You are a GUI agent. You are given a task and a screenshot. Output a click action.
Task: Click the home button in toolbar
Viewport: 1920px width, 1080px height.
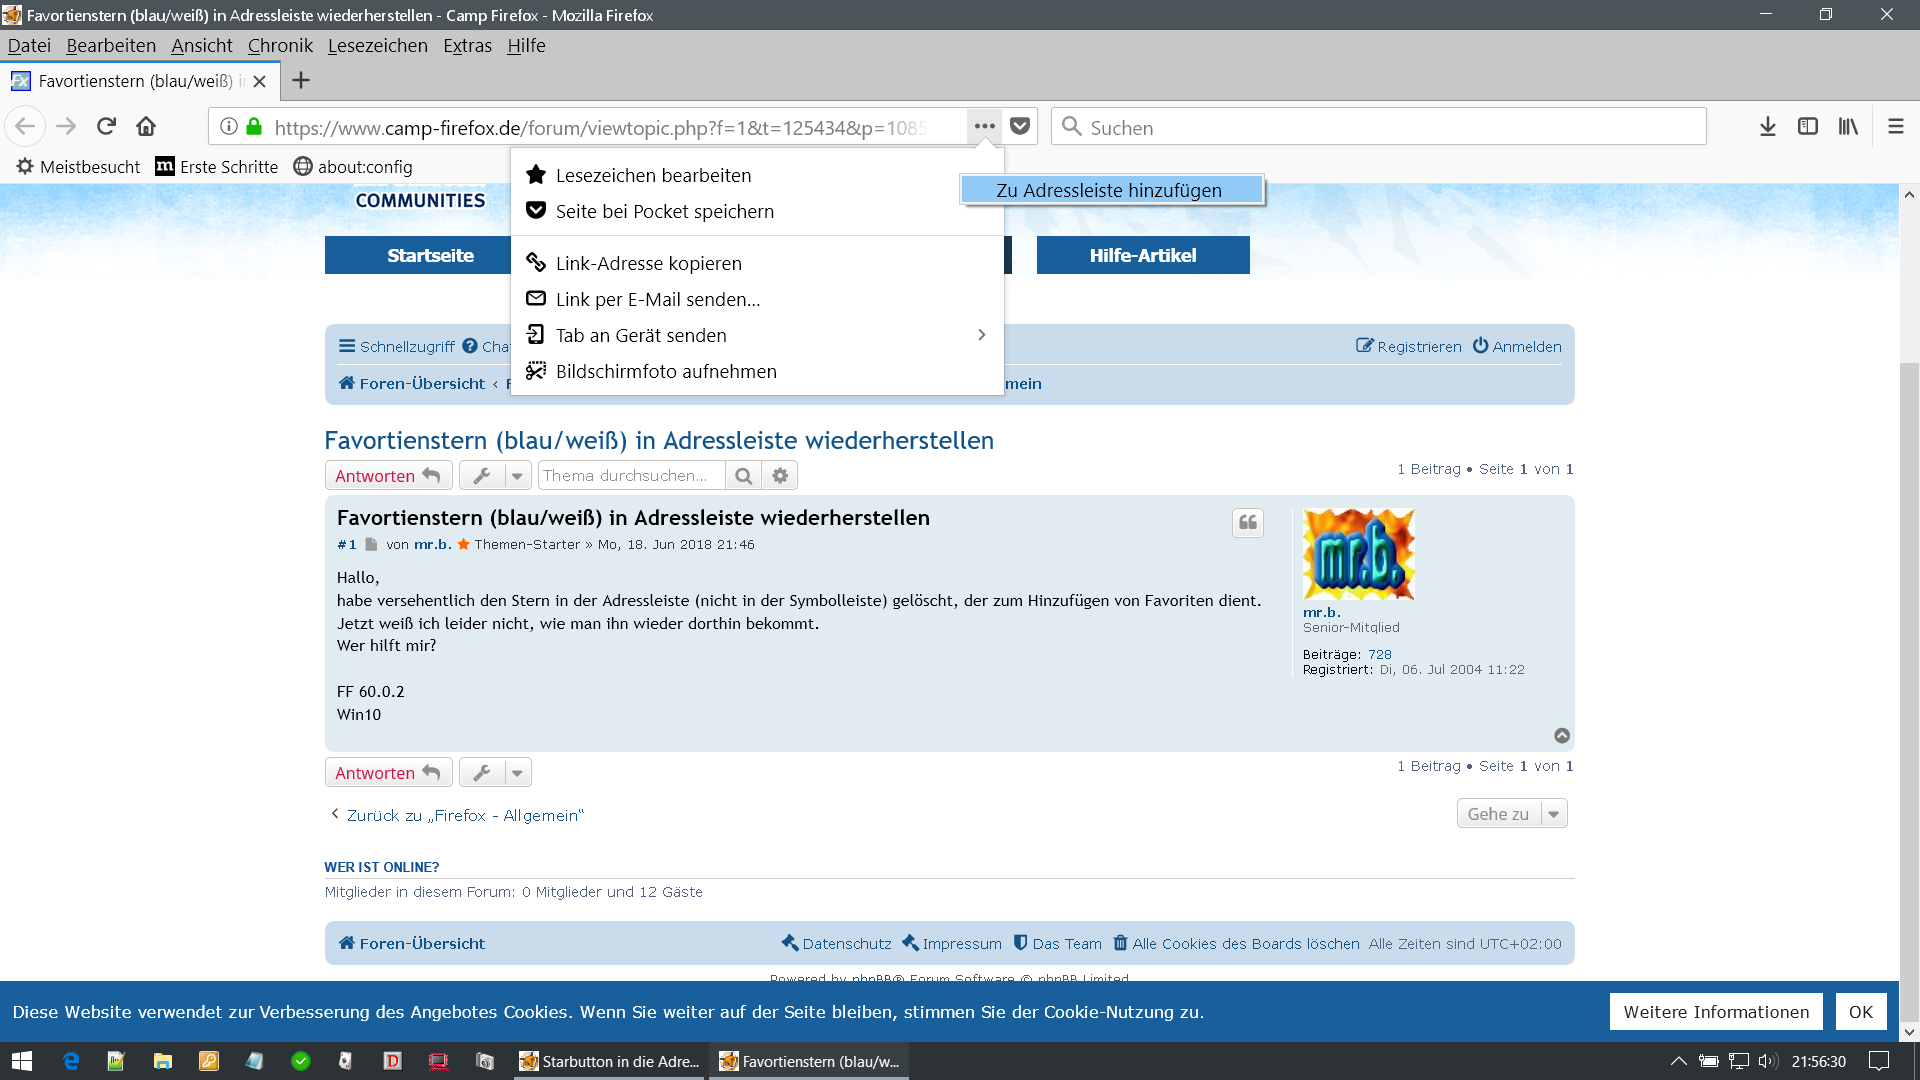coord(146,126)
